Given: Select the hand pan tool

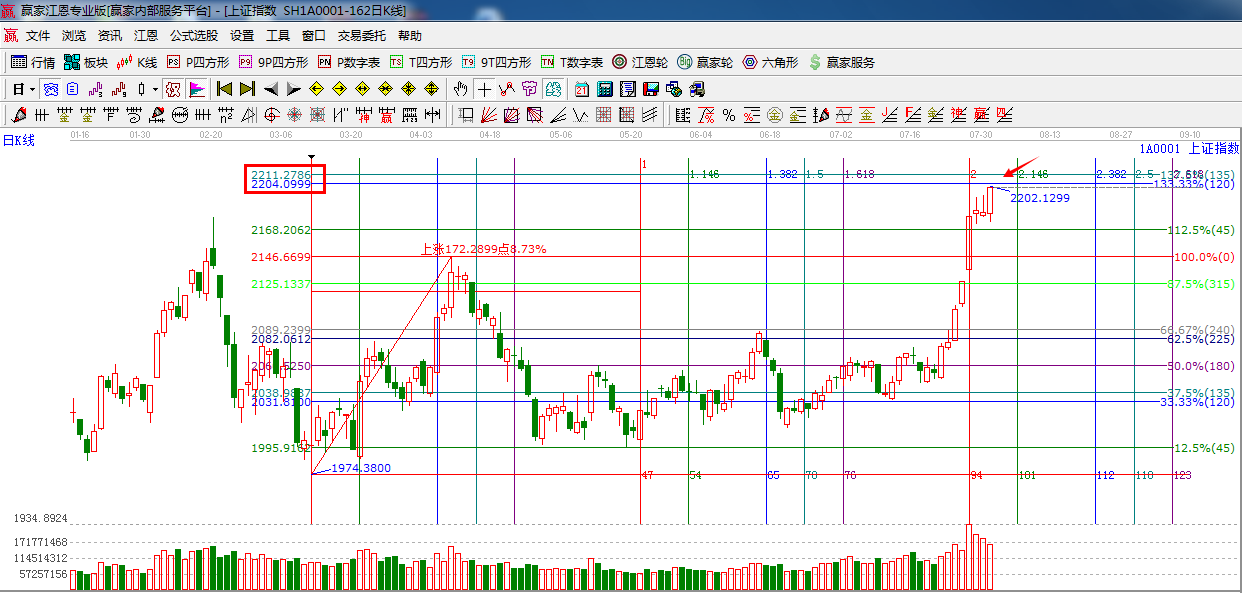Looking at the screenshot, I should click(x=460, y=89).
